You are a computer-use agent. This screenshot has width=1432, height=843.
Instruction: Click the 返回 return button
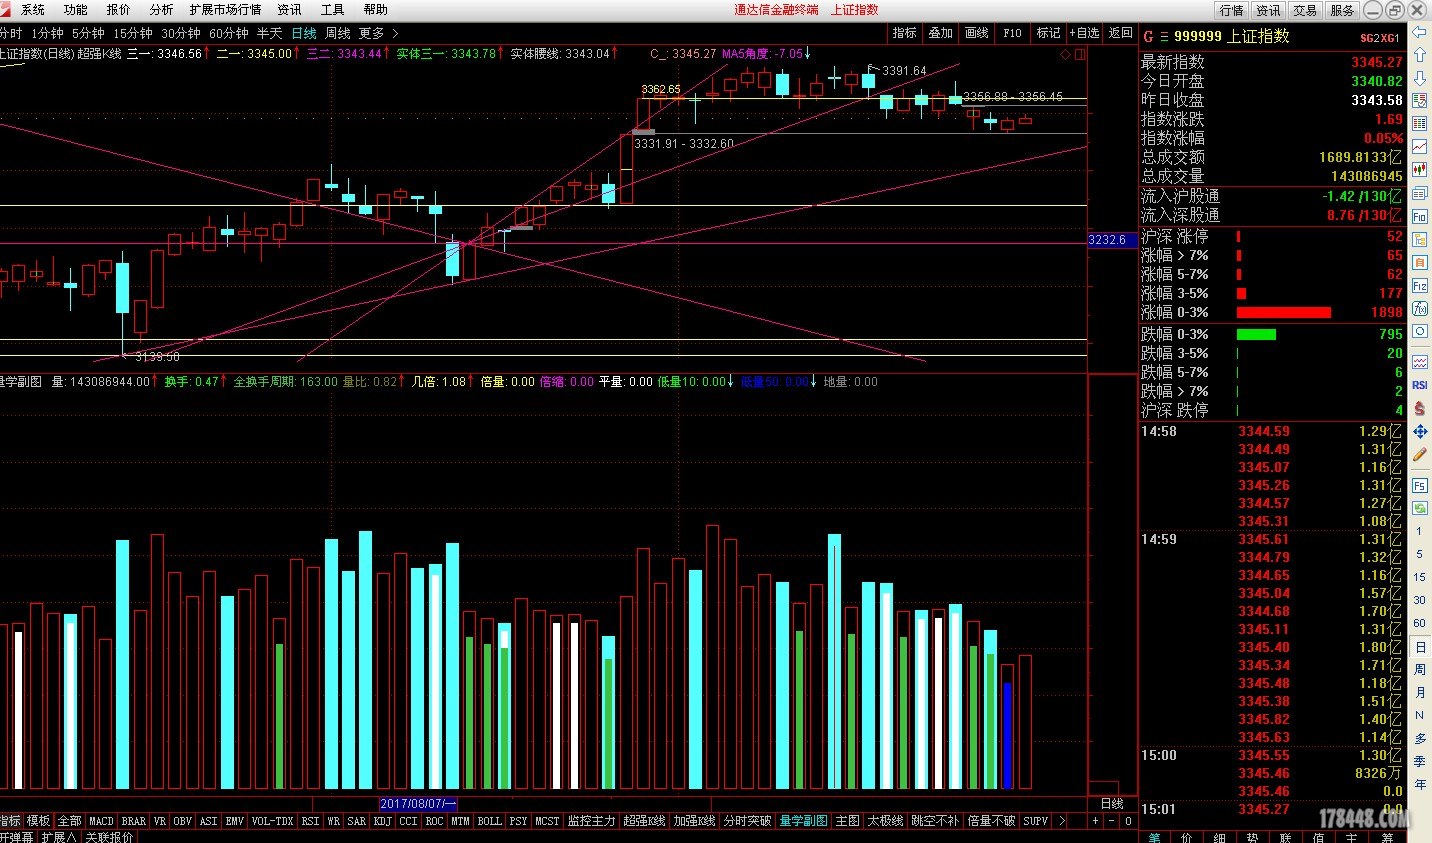(x=1120, y=33)
